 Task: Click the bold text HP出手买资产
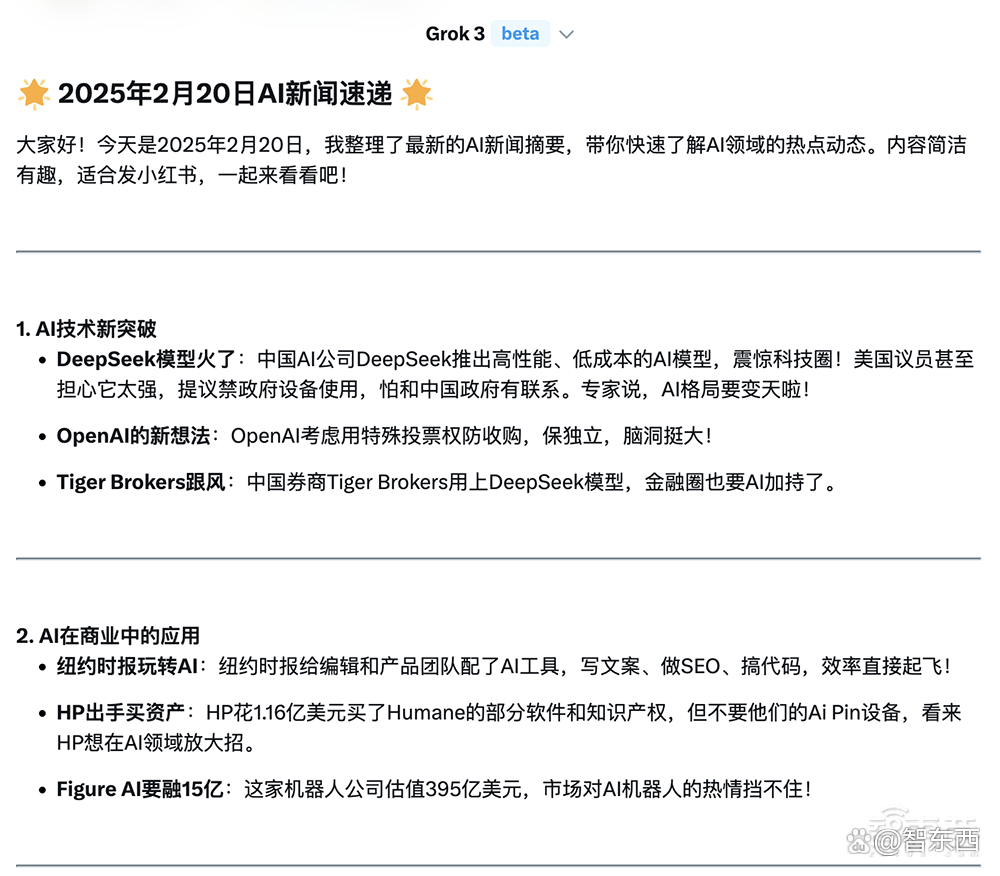[121, 712]
